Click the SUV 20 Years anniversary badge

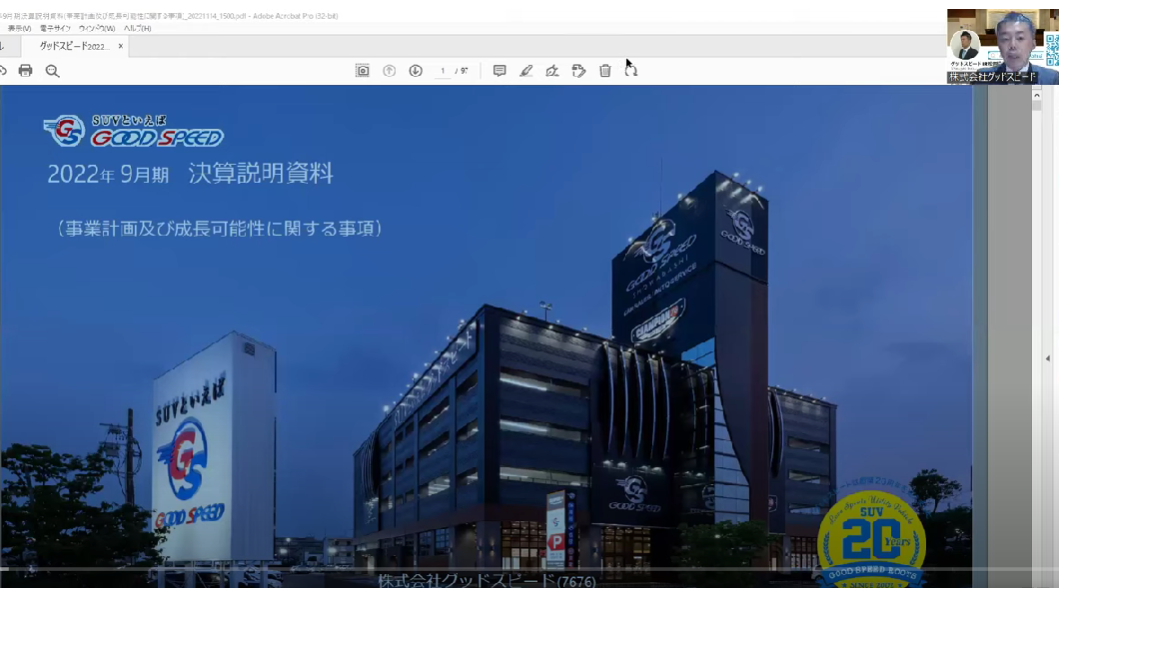(871, 537)
